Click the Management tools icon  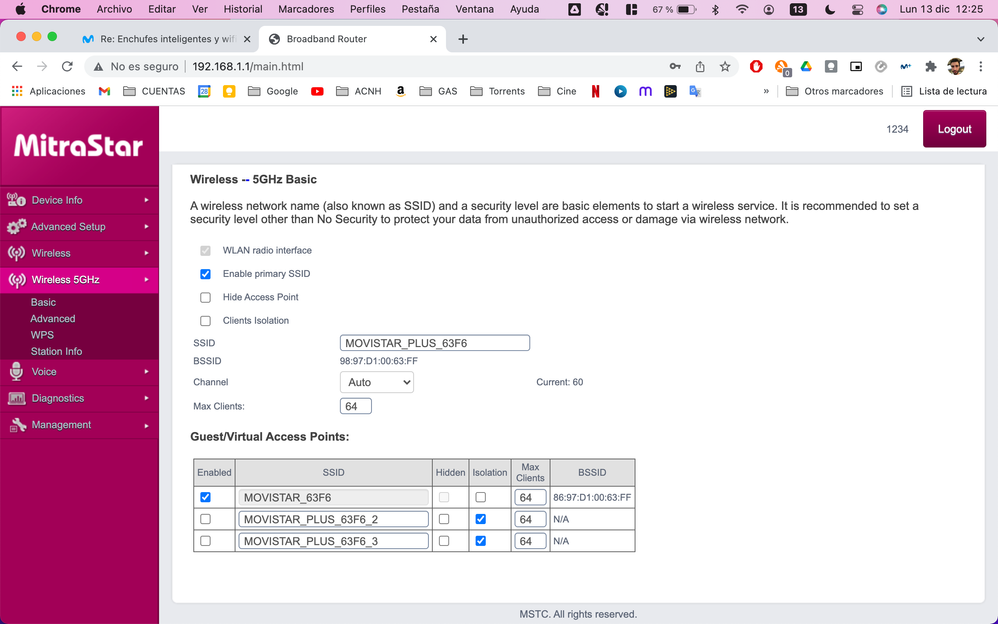click(x=16, y=425)
